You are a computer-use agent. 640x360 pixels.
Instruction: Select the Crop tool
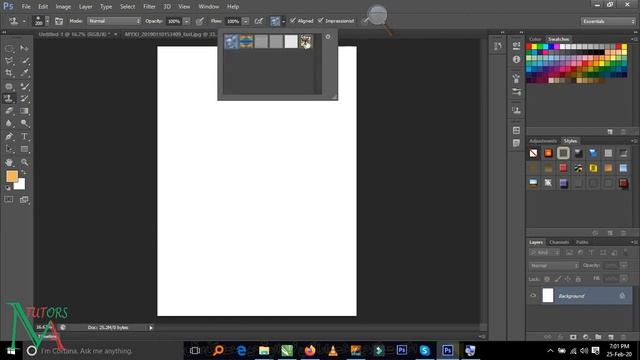click(9, 73)
